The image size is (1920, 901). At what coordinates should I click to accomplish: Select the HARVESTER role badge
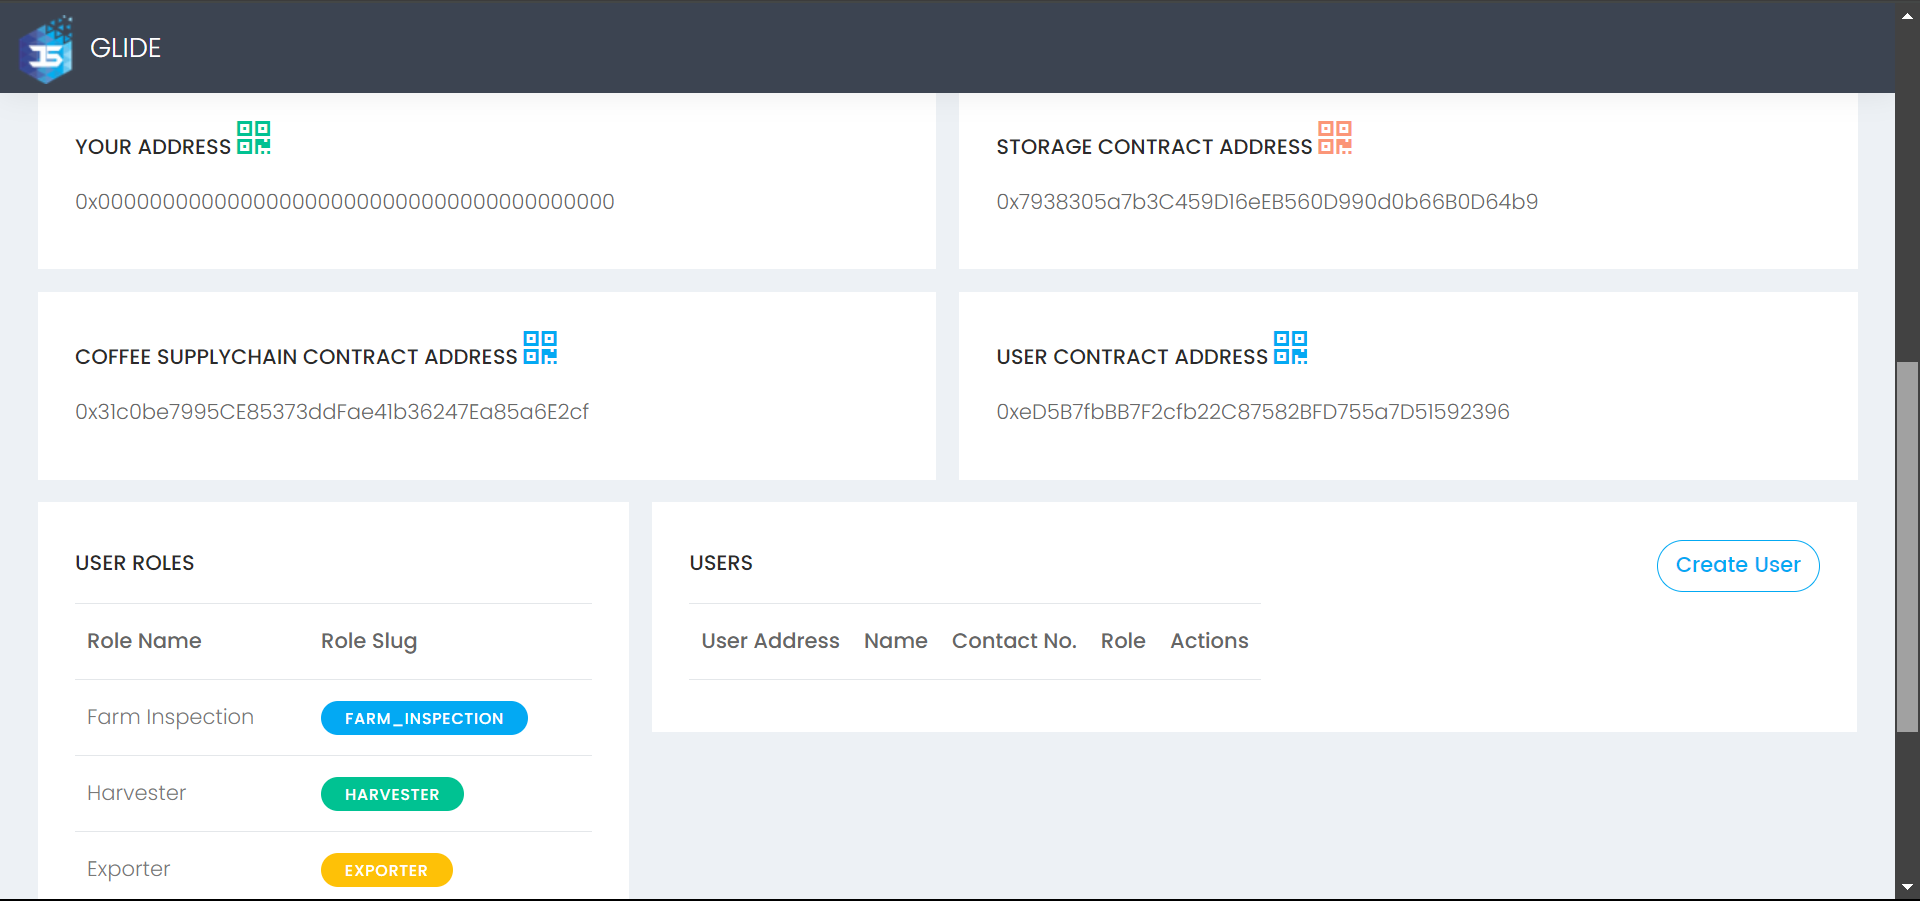click(392, 794)
